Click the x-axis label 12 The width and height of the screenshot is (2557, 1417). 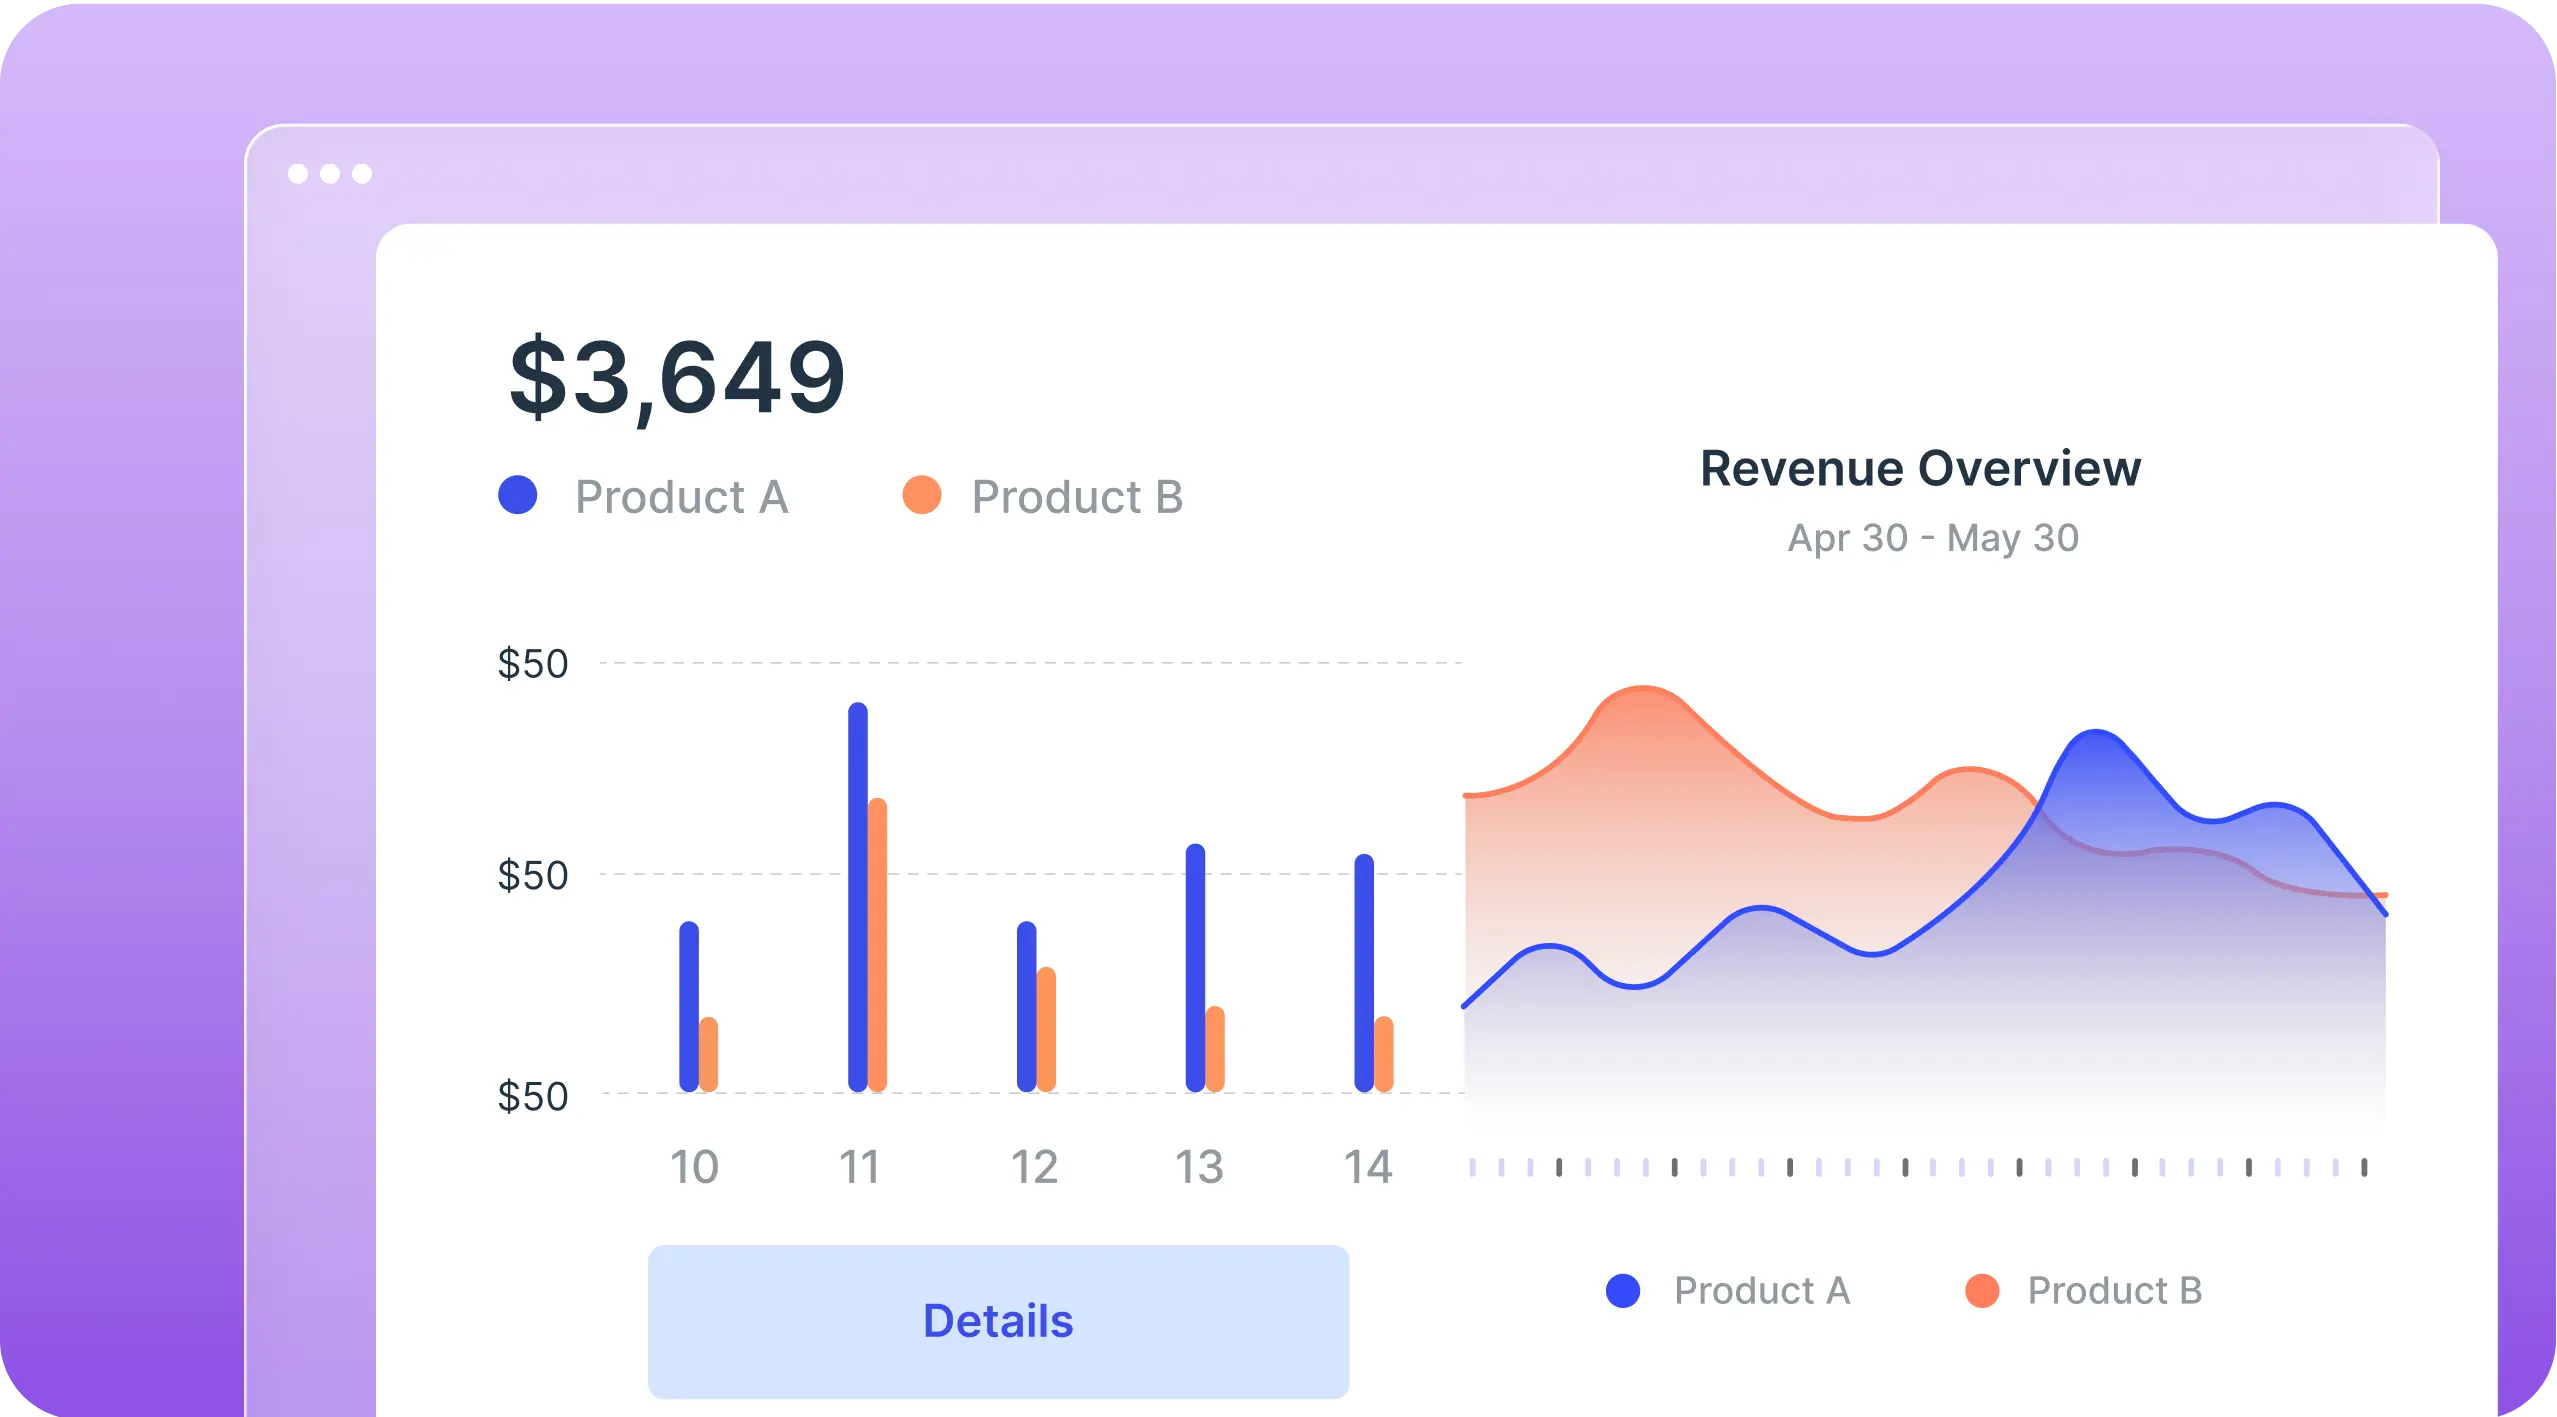coord(1034,1167)
